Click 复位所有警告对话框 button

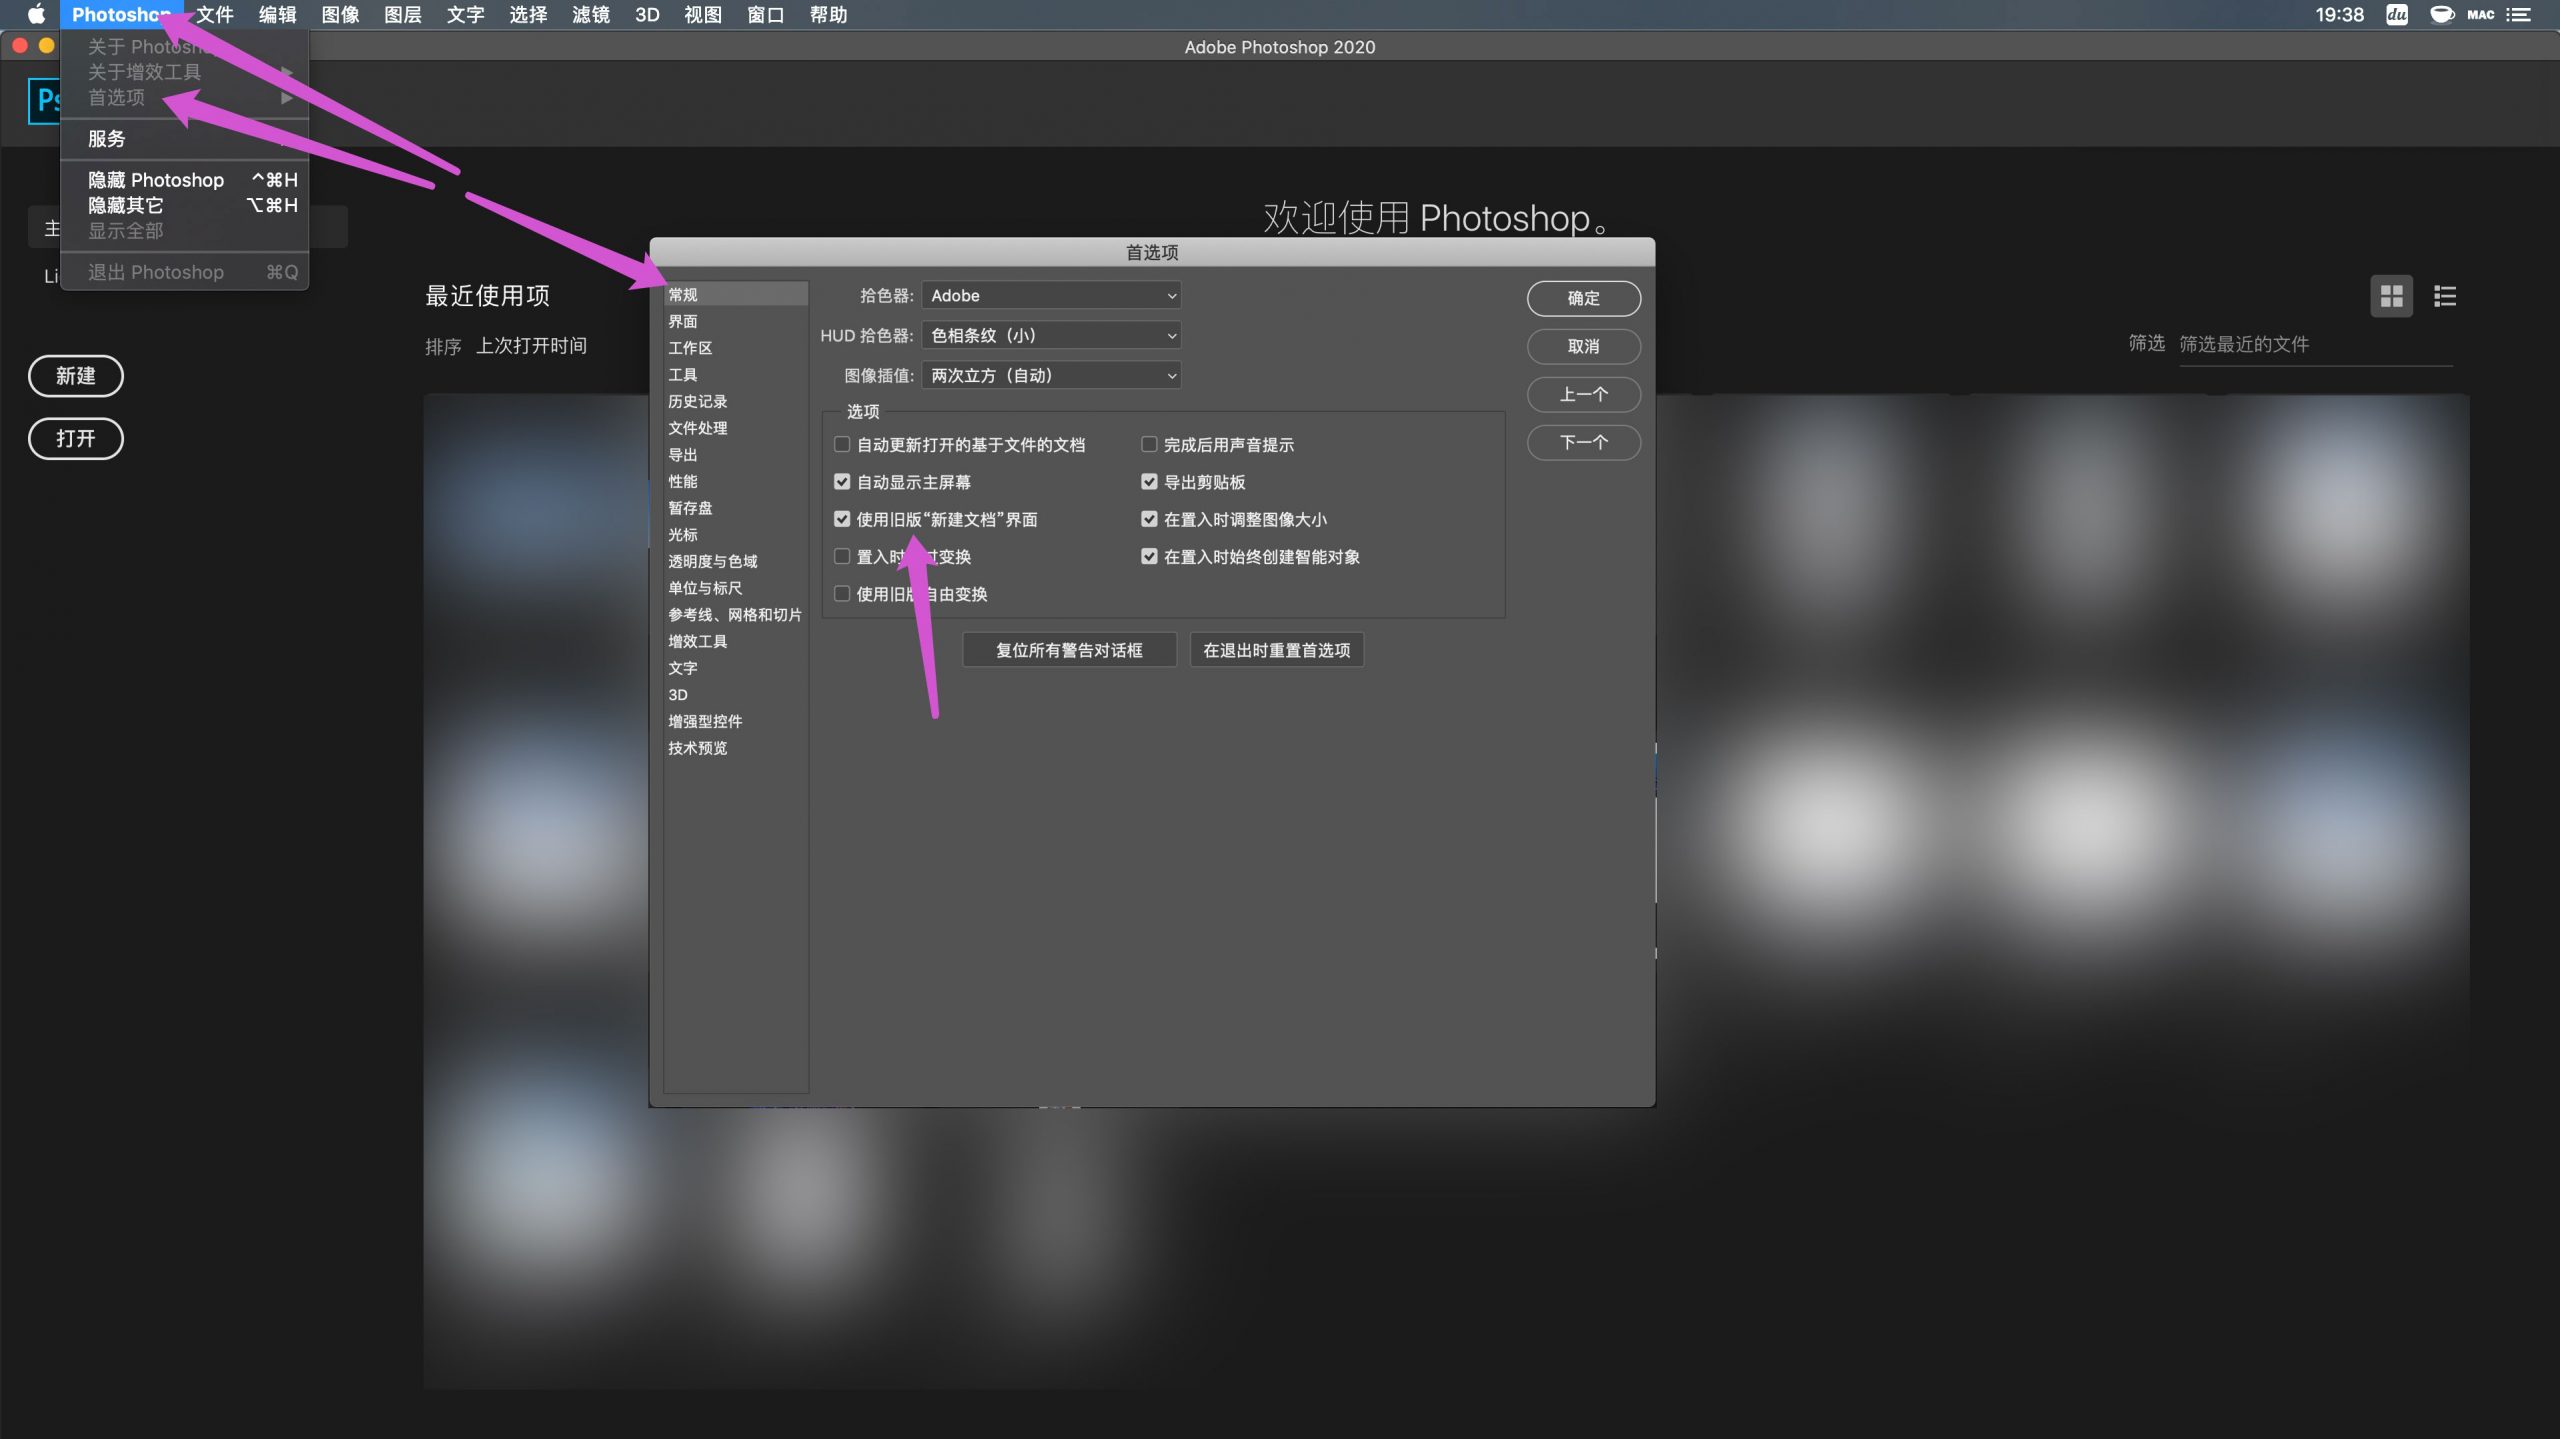click(x=1069, y=650)
